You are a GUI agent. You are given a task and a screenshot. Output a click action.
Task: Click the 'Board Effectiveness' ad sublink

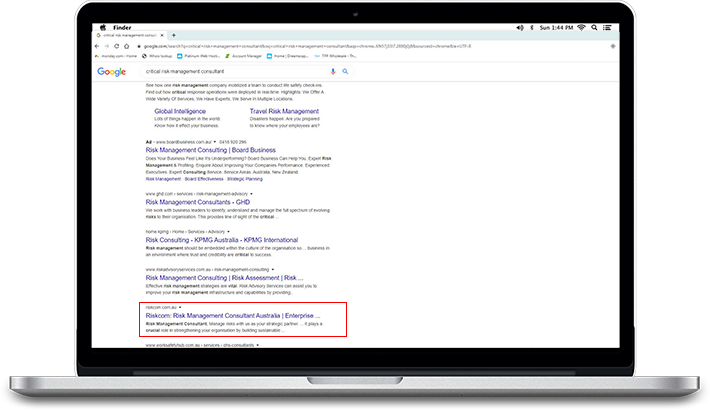click(x=204, y=179)
